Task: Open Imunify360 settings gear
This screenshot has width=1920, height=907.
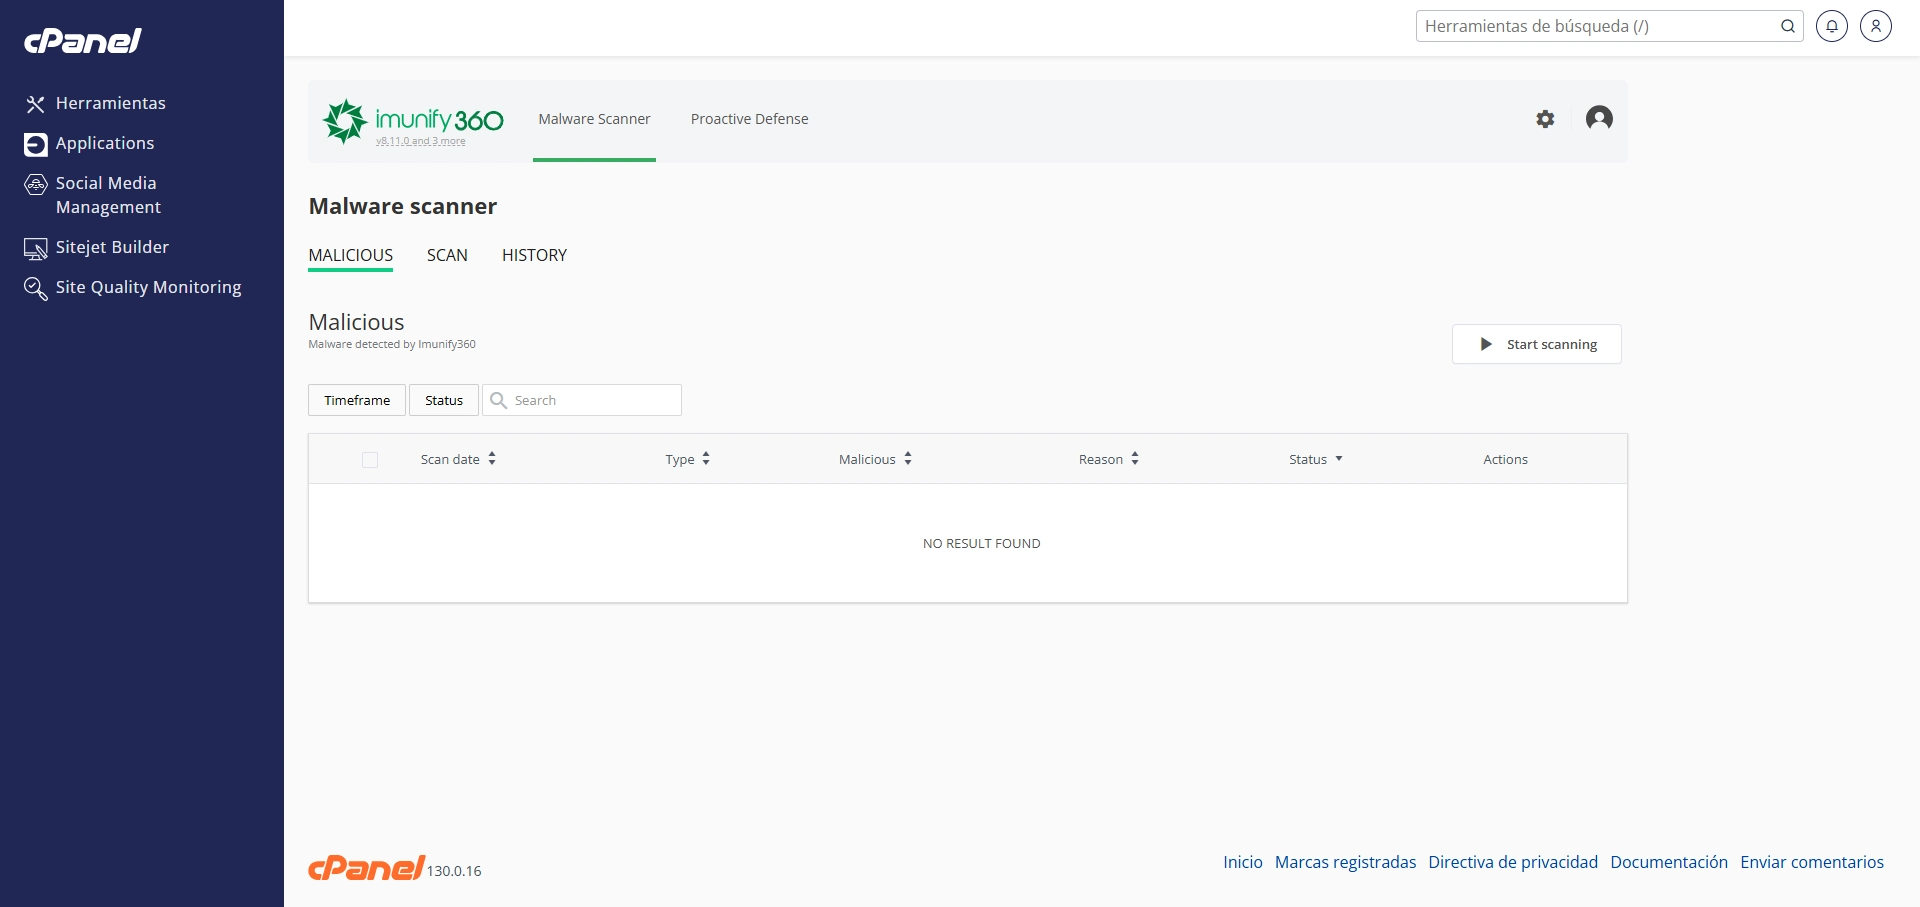Action: click(x=1545, y=119)
